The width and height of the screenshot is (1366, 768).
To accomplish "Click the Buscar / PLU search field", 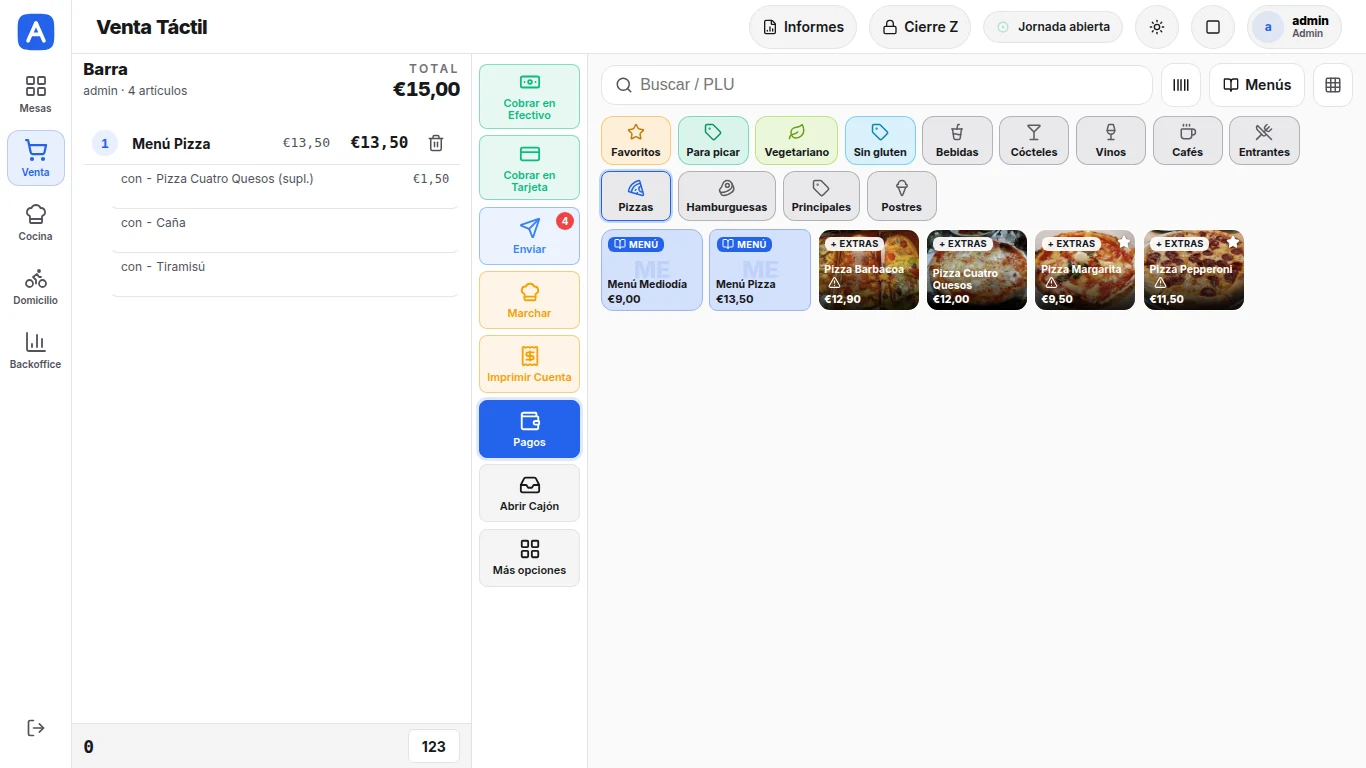I will (x=877, y=85).
